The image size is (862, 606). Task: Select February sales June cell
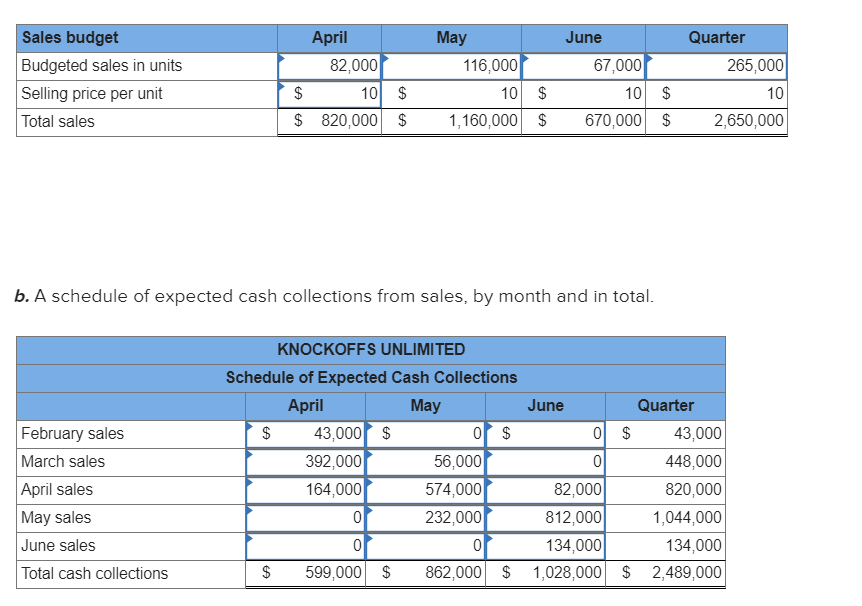pos(545,434)
